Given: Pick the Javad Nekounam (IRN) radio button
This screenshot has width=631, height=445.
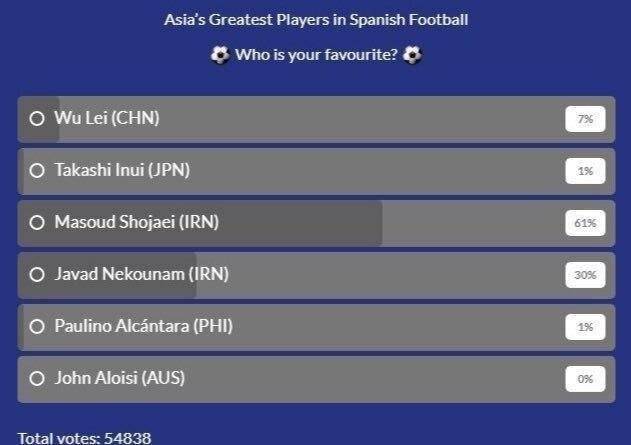Looking at the screenshot, I should [x=37, y=275].
